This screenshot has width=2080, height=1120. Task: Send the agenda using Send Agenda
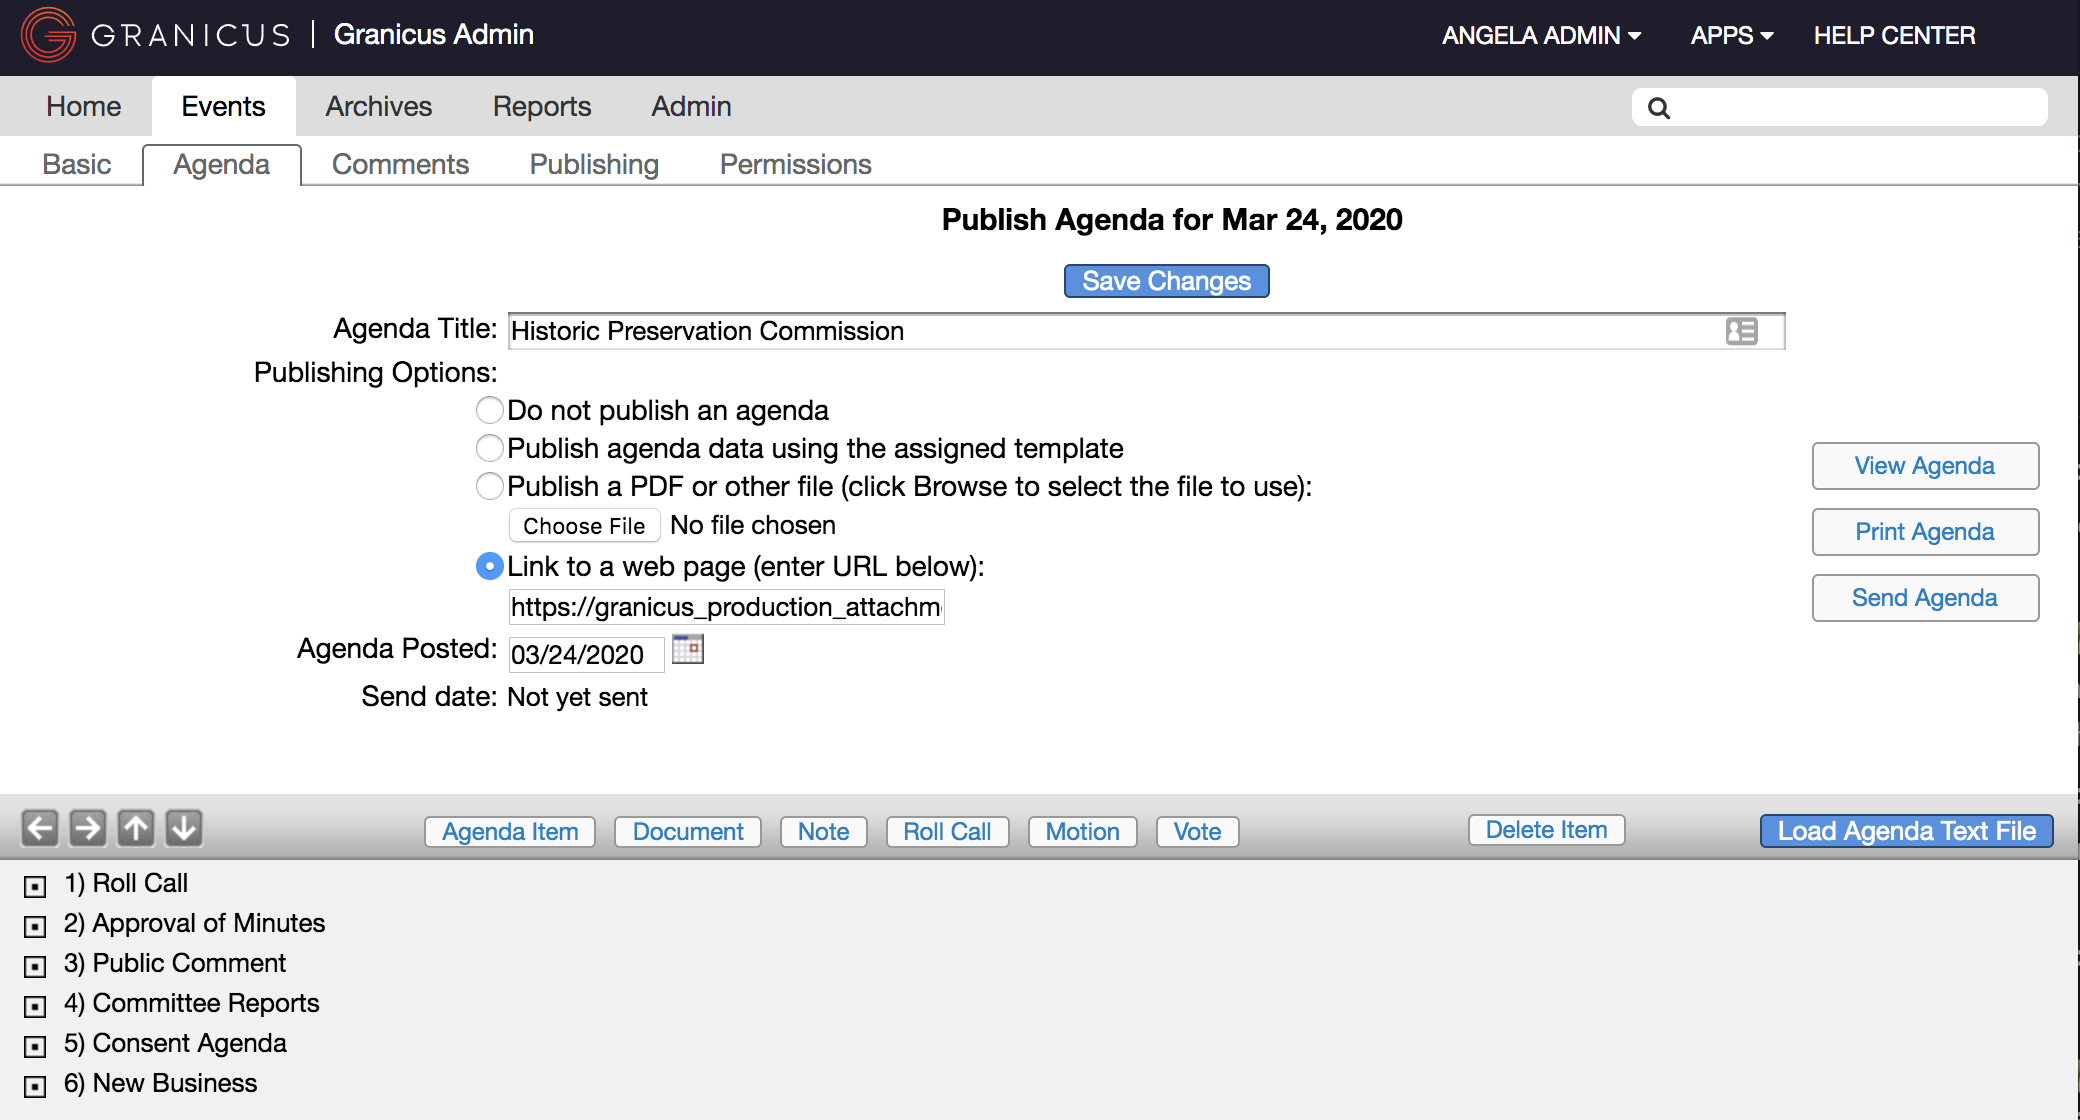pyautogui.click(x=1924, y=597)
